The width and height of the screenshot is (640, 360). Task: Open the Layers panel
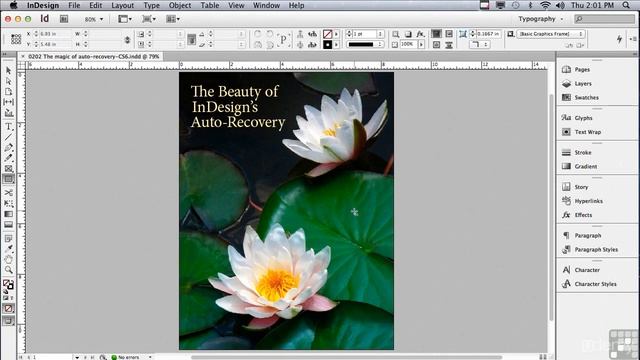tap(576, 83)
